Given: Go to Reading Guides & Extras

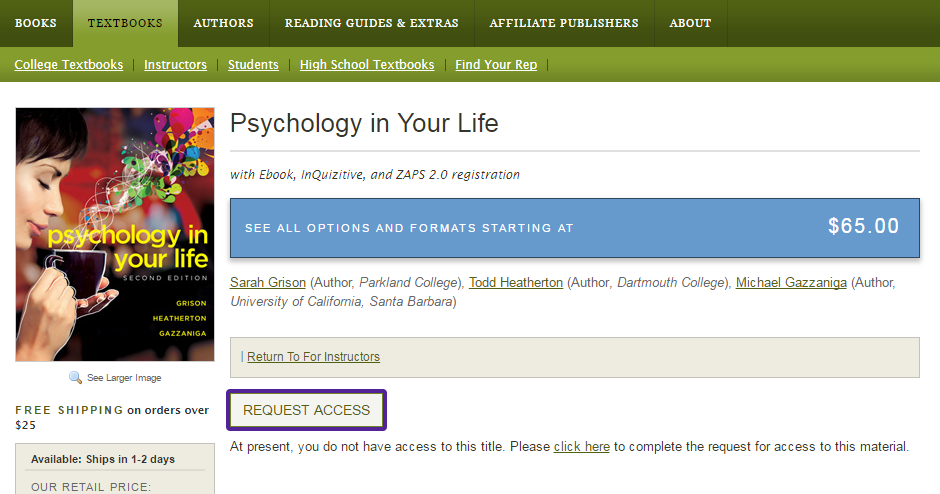Looking at the screenshot, I should (x=372, y=23).
